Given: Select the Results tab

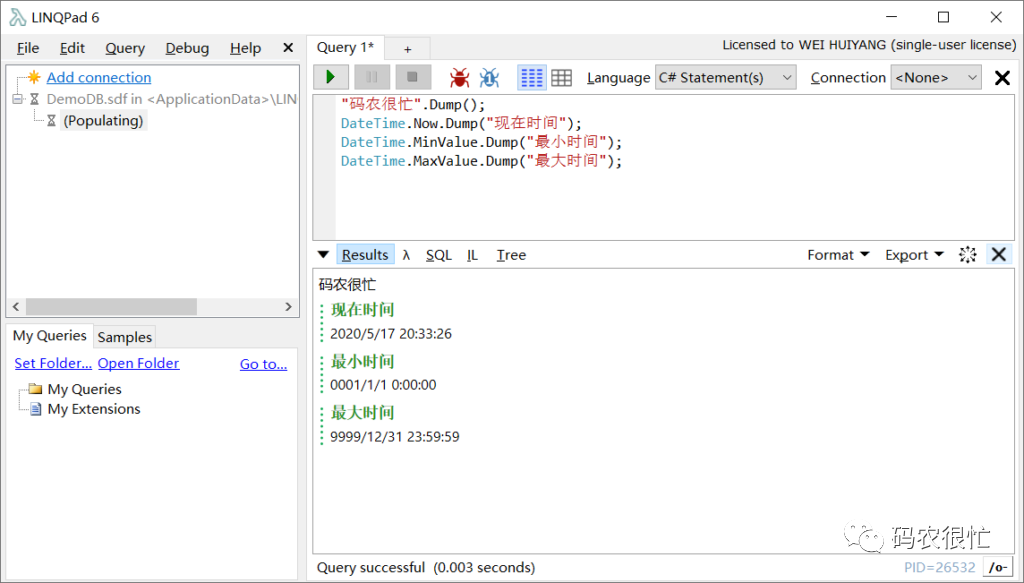Looking at the screenshot, I should pyautogui.click(x=365, y=255).
